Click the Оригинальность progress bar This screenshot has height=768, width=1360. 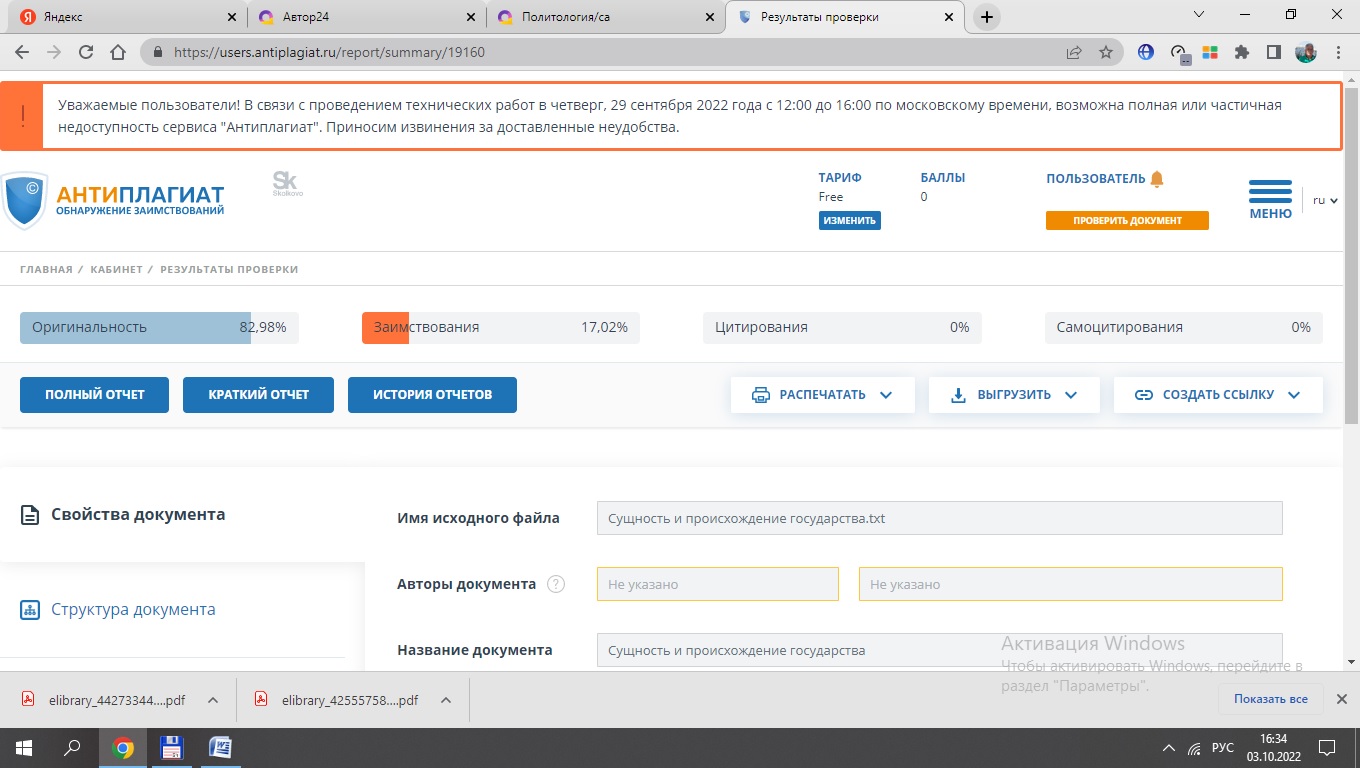pos(159,327)
